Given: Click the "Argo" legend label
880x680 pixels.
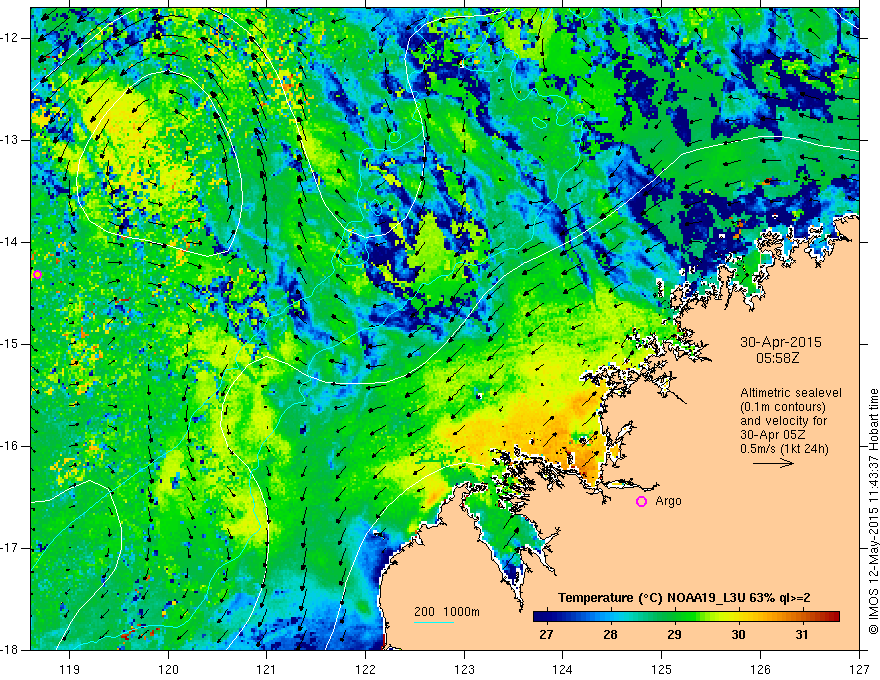Looking at the screenshot, I should click(x=668, y=501).
